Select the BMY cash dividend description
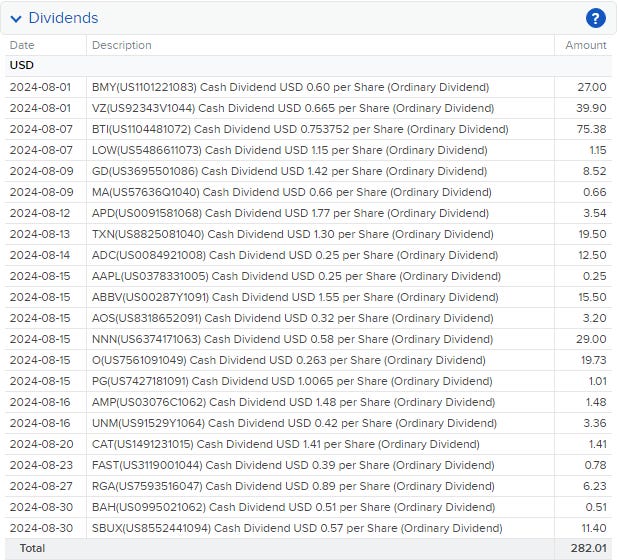The width and height of the screenshot is (618, 560). [290, 87]
